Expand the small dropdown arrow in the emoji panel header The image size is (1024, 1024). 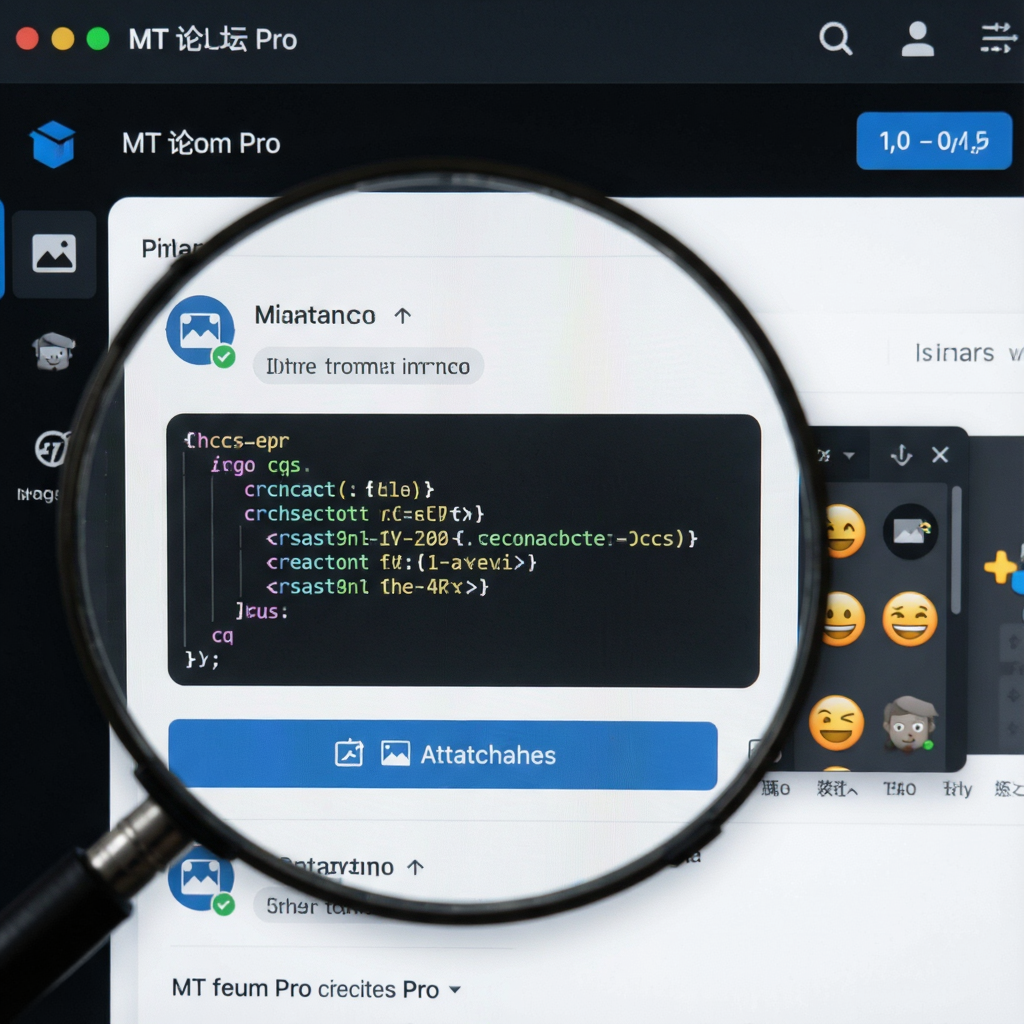point(849,455)
